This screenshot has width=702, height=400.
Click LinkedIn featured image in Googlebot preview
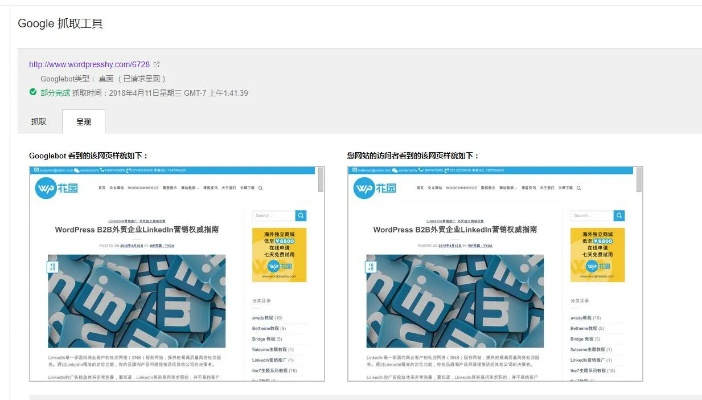click(136, 300)
